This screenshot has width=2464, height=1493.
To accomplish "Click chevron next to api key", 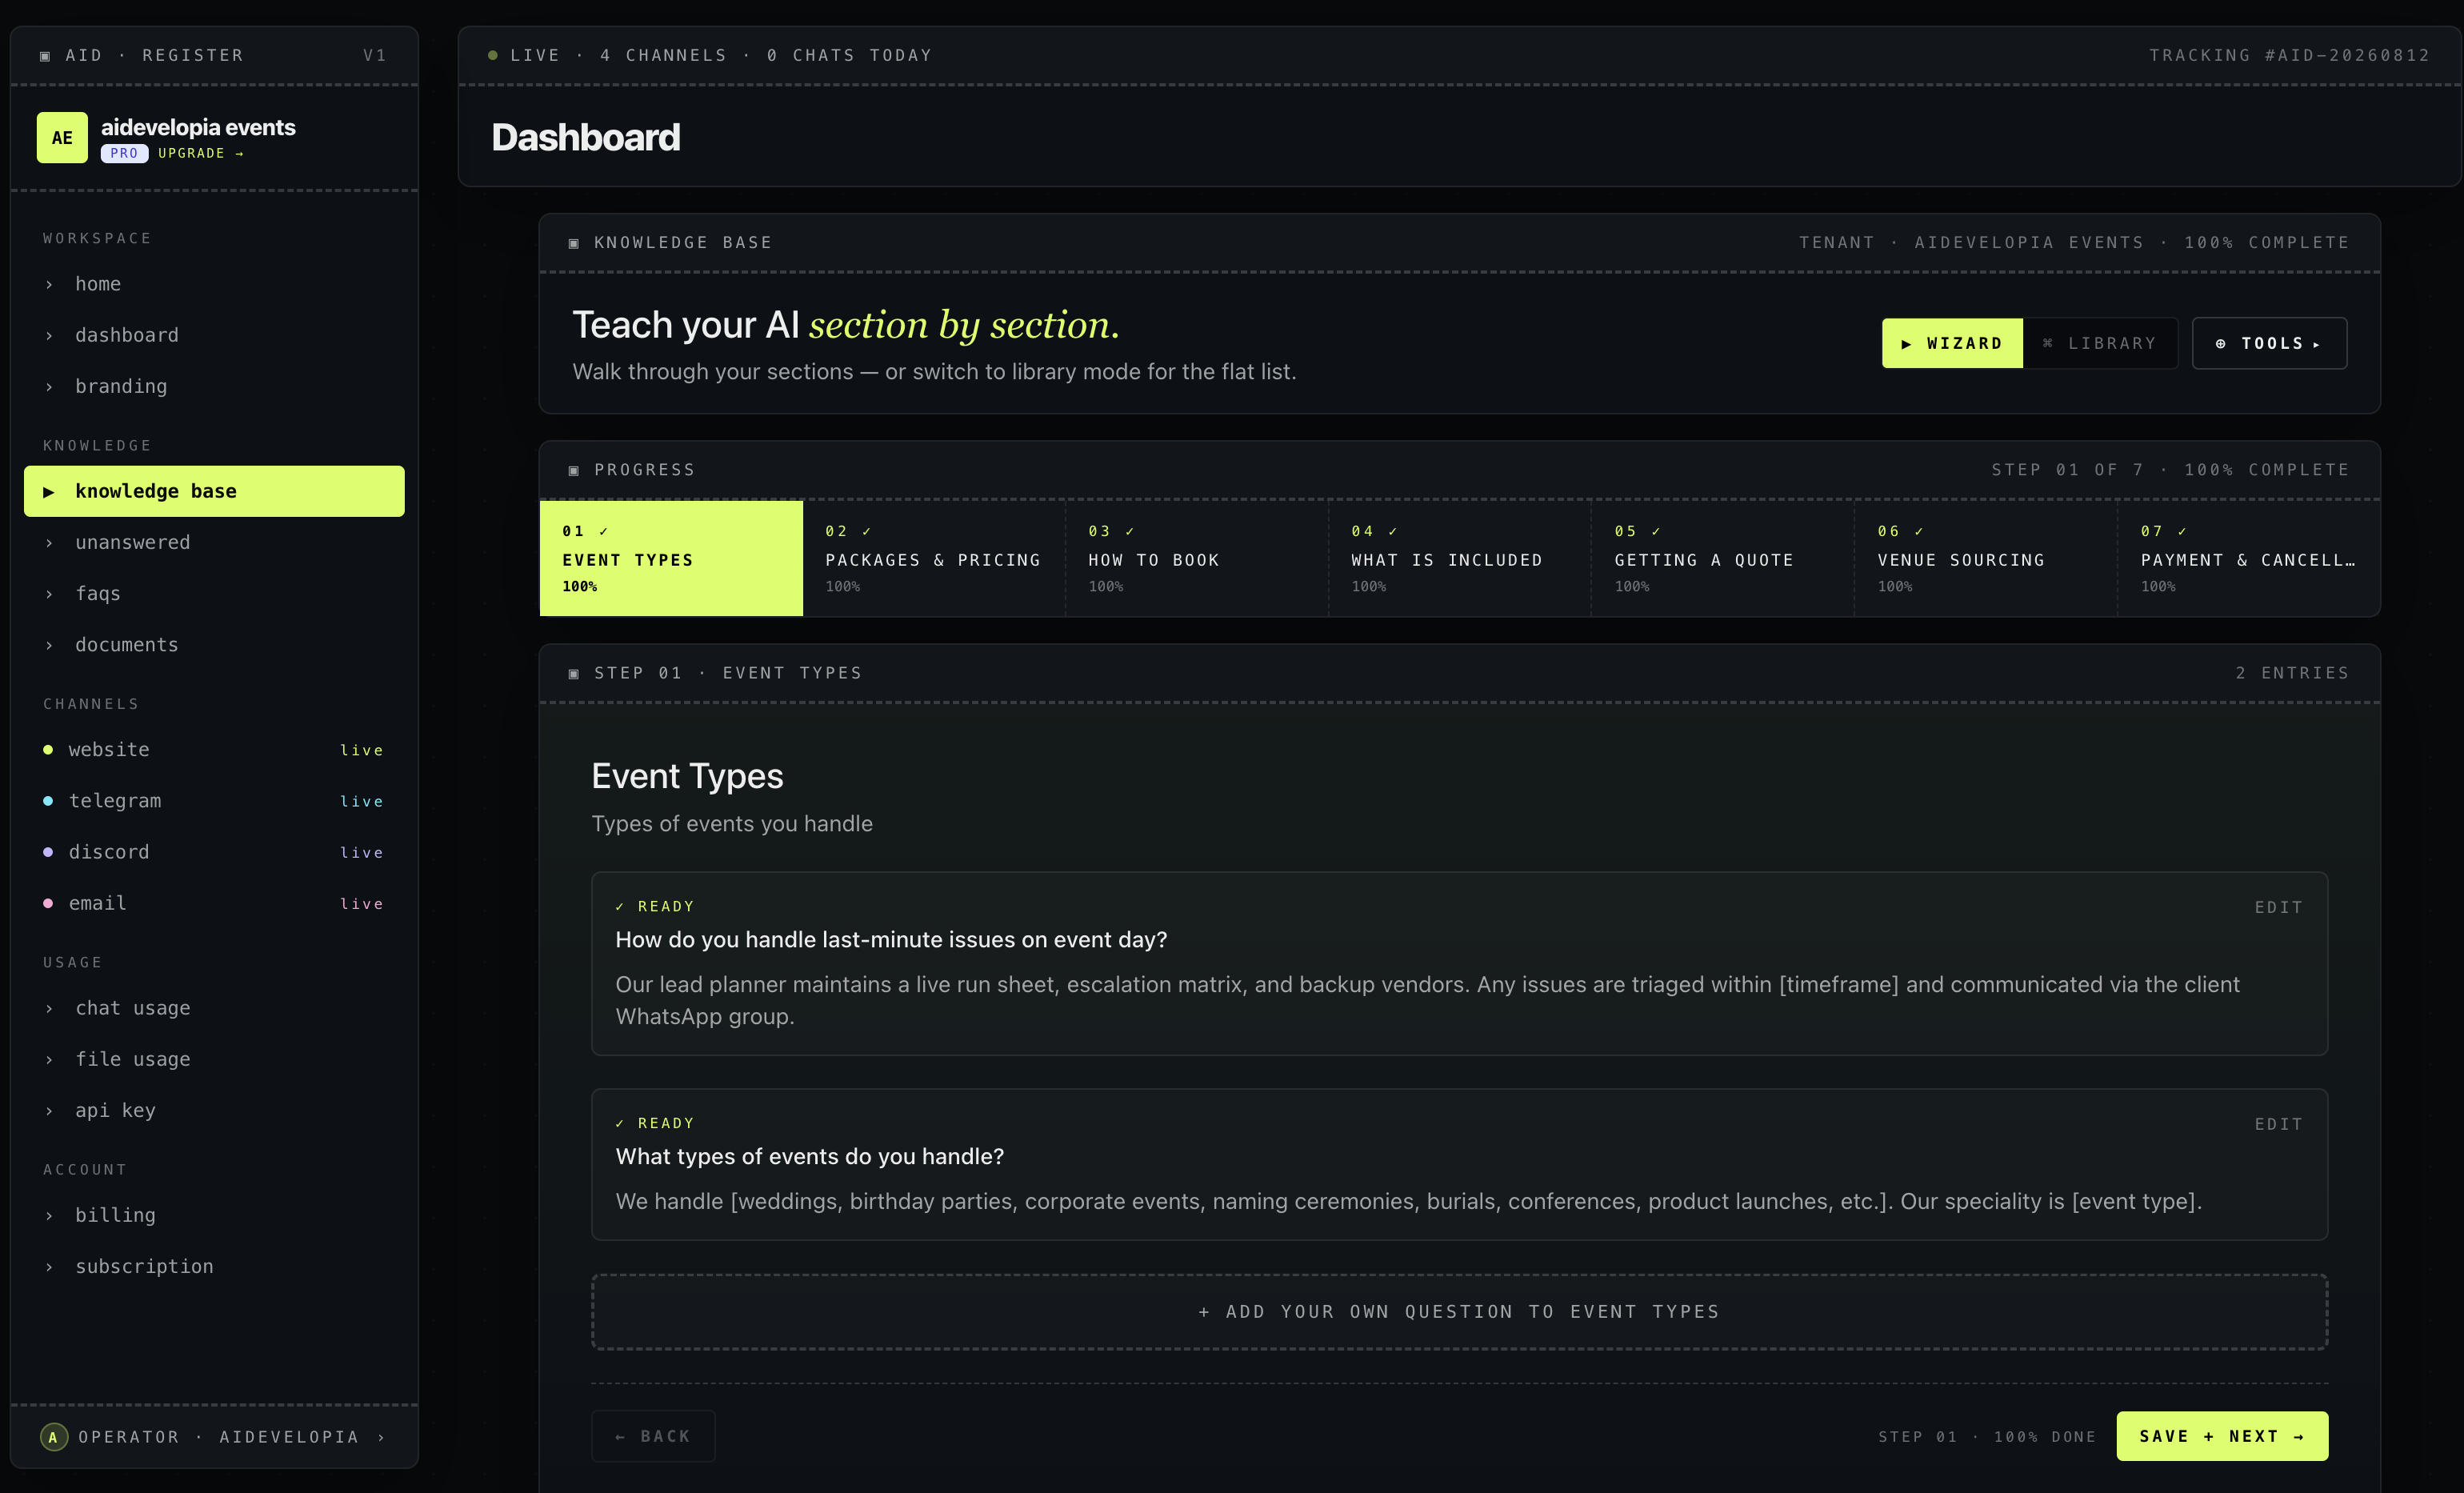I will pos(49,1110).
